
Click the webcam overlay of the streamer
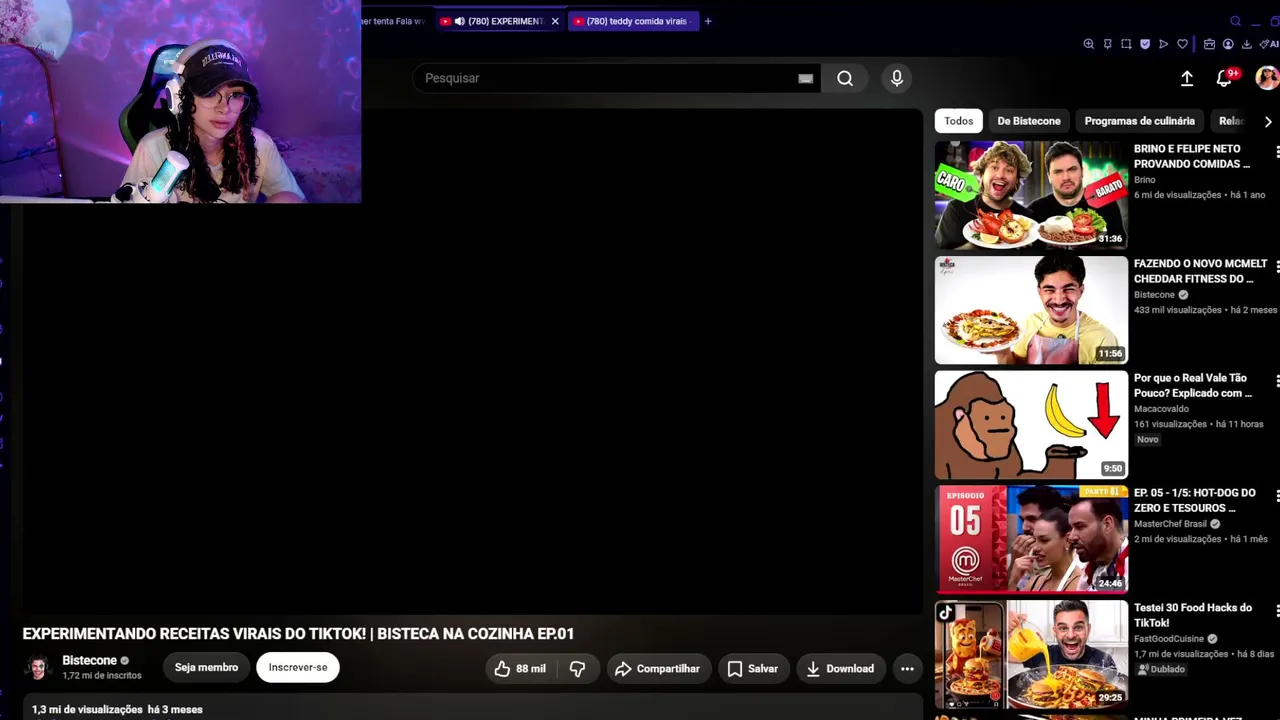180,101
